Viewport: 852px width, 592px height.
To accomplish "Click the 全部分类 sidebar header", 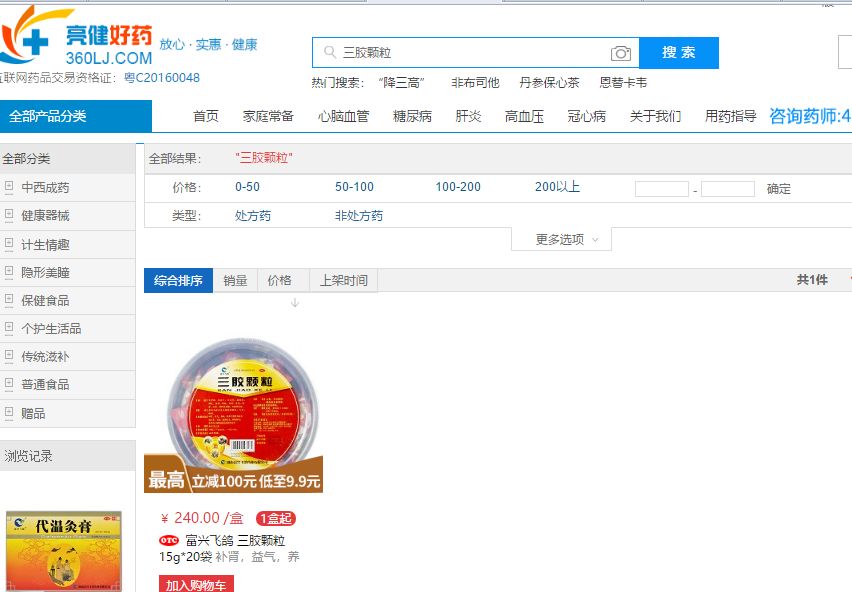I will pos(67,159).
